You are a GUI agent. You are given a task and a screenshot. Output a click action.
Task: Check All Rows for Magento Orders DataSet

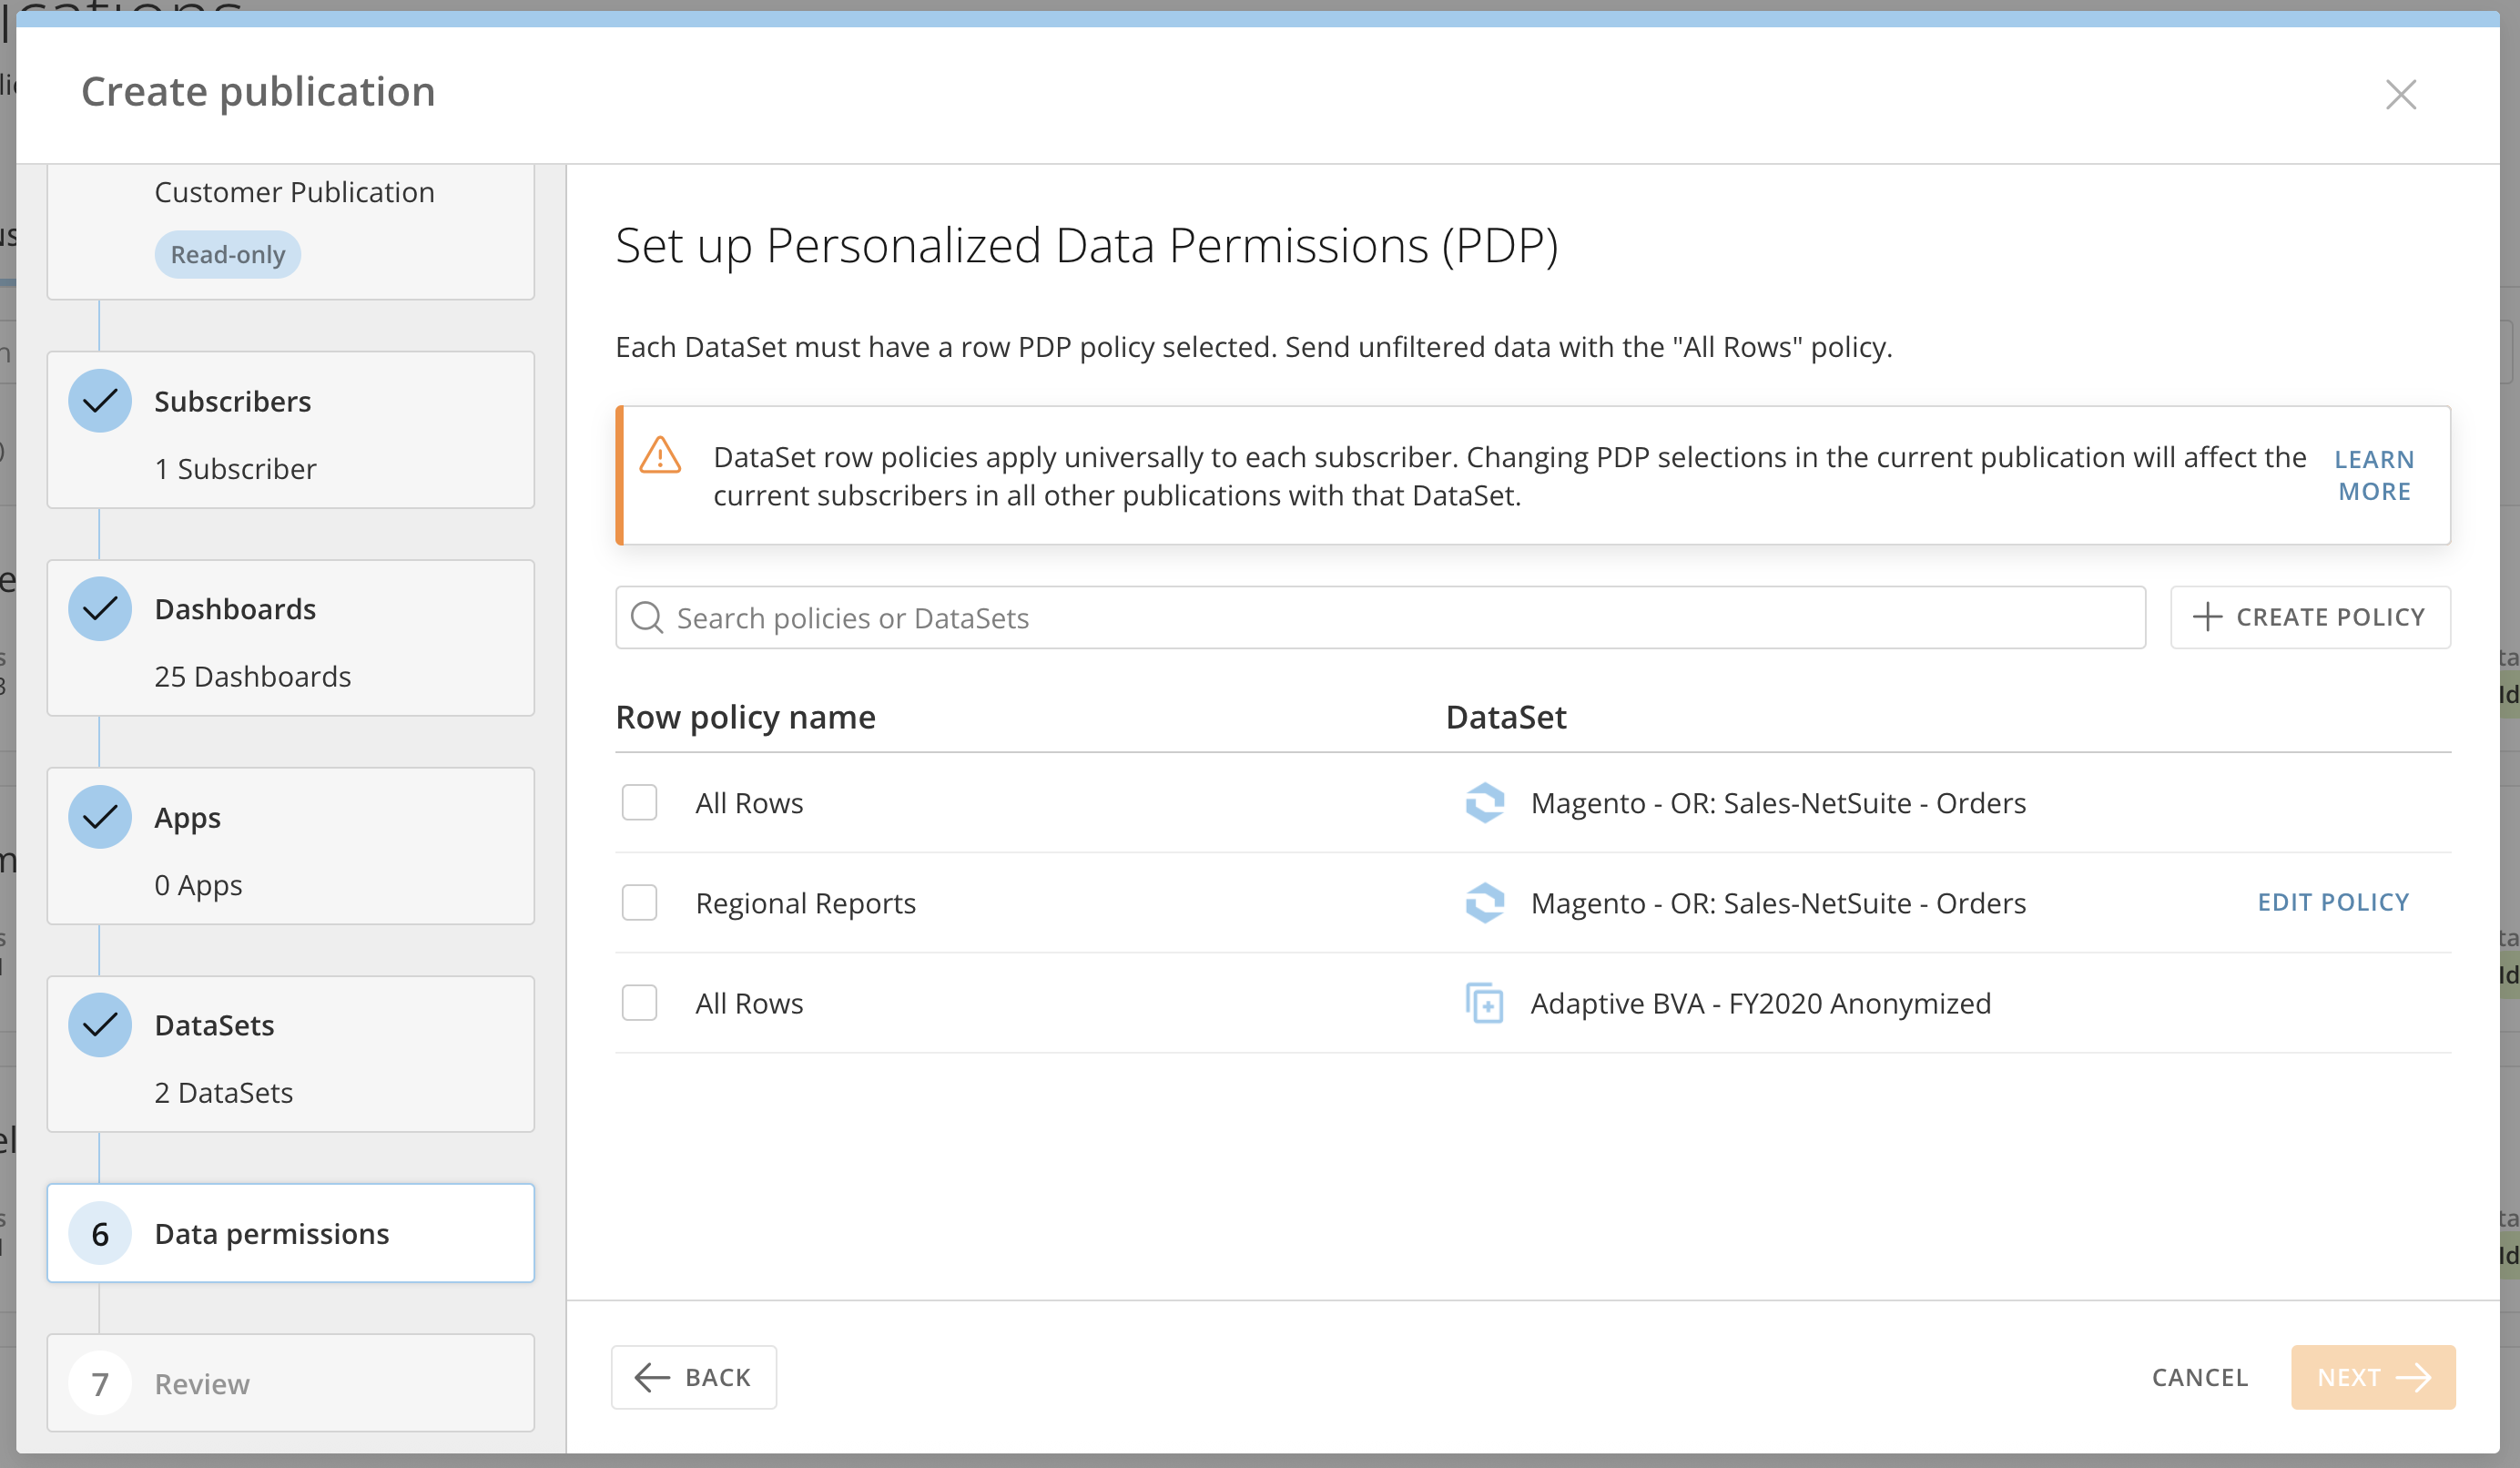pyautogui.click(x=639, y=802)
